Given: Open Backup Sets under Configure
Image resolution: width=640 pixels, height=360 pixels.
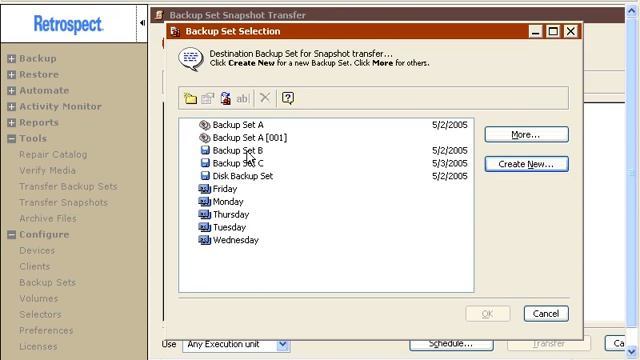Looking at the screenshot, I should (x=47, y=282).
